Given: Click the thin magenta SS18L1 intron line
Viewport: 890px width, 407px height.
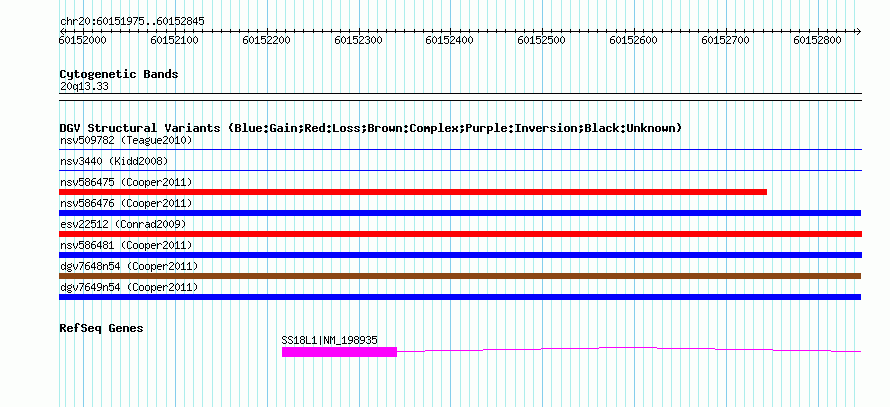Looking at the screenshot, I should click(x=629, y=350).
